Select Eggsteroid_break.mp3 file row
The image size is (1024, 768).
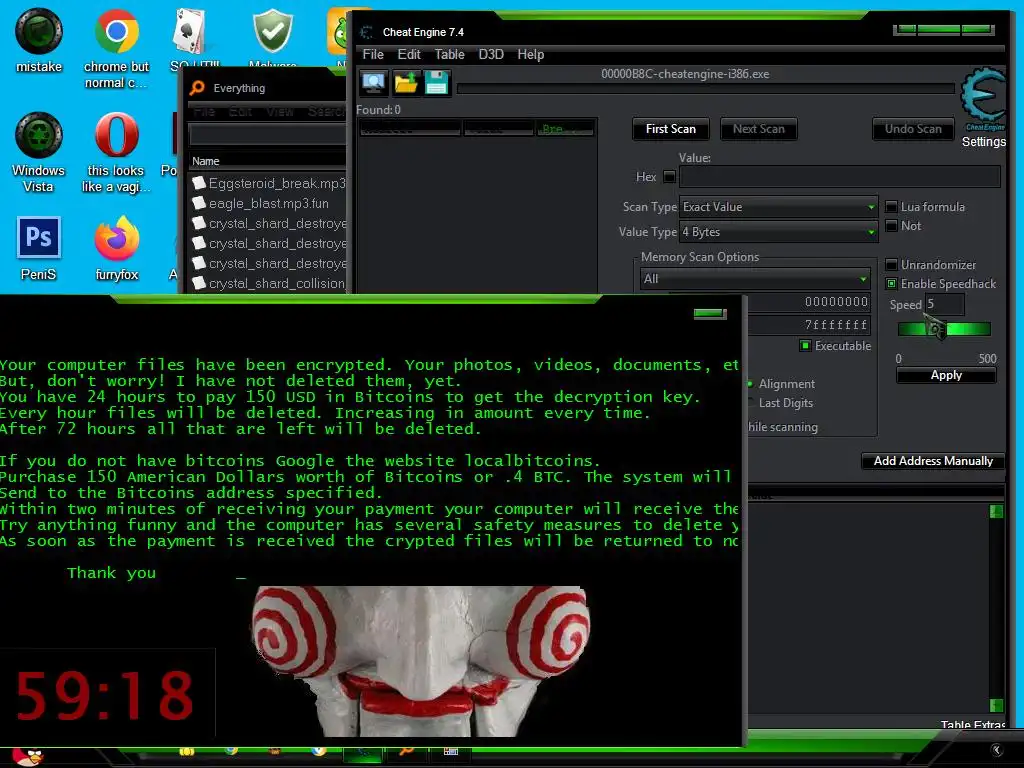tap(268, 183)
